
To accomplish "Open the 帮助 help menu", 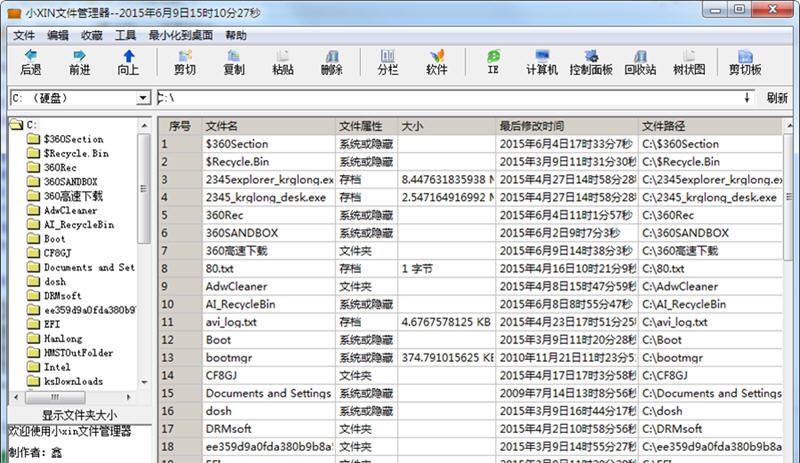I will click(x=236, y=35).
